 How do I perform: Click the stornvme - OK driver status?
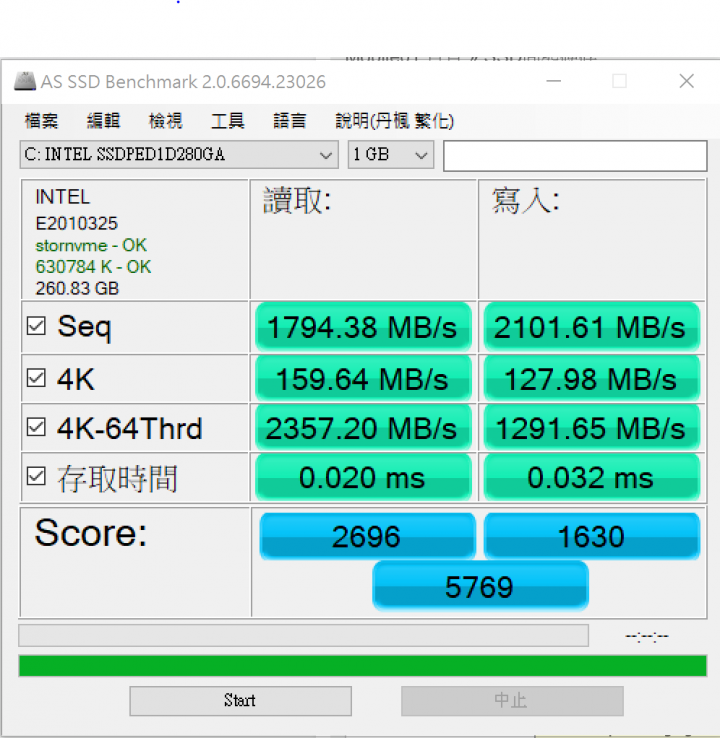[91, 245]
